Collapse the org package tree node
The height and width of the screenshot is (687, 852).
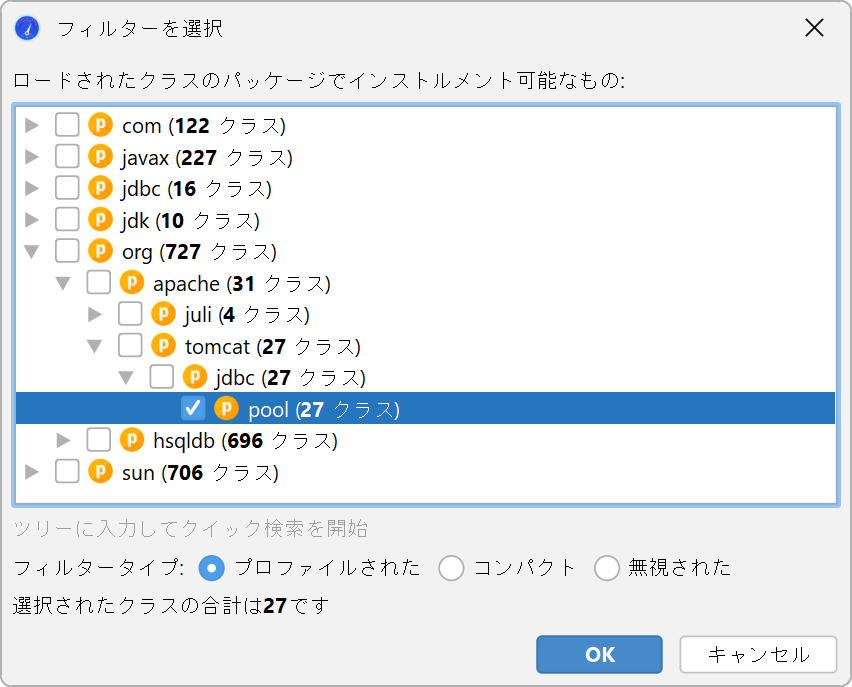32,252
